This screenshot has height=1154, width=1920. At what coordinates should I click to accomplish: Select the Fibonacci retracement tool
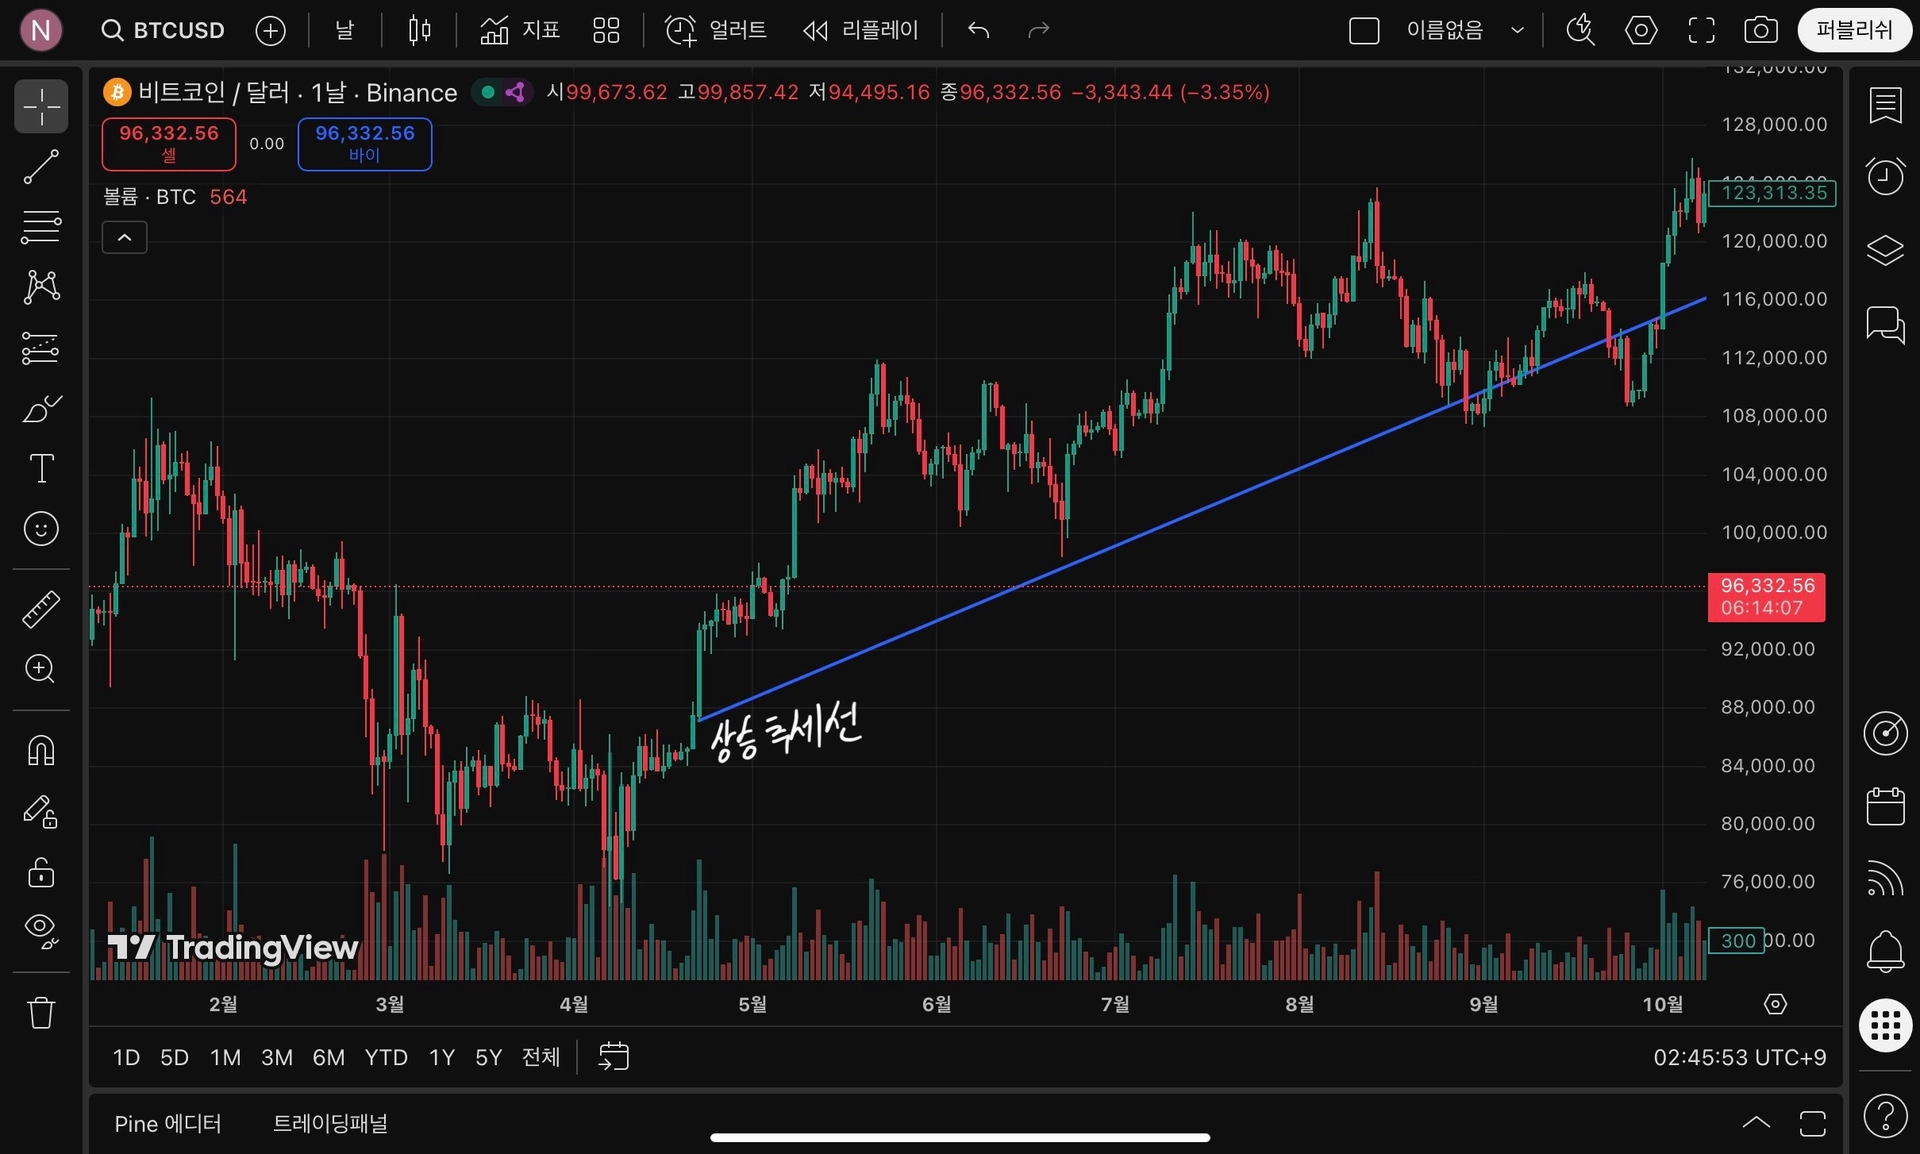[41, 227]
